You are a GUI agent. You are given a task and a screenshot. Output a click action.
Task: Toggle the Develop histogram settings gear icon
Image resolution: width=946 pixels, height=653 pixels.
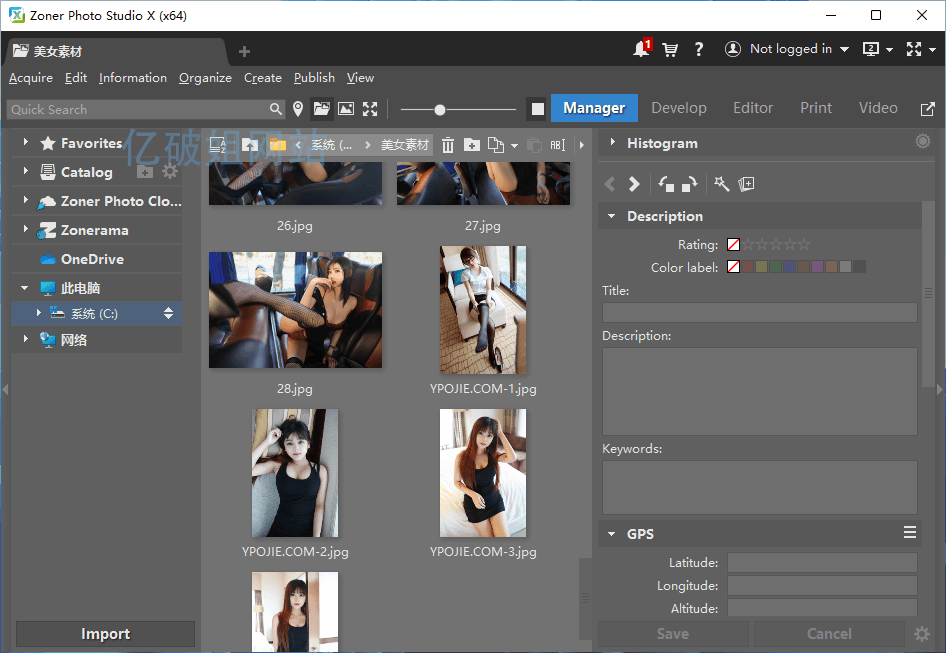coord(922,142)
